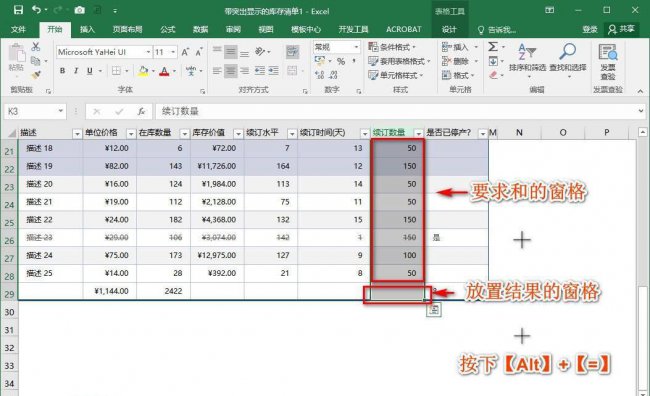Click the AutoSum sigma icon
Image resolution: width=650 pixels, height=396 pixels.
493,46
